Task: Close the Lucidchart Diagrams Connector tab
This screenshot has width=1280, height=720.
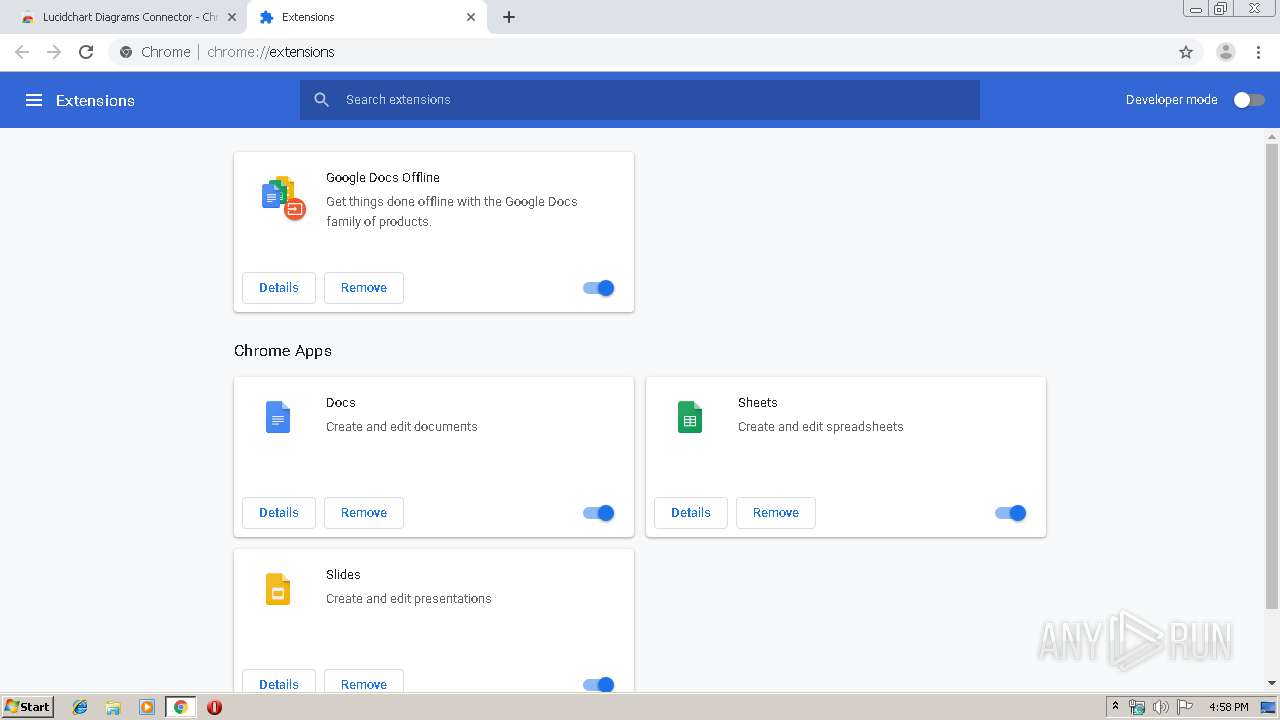Action: [x=232, y=17]
